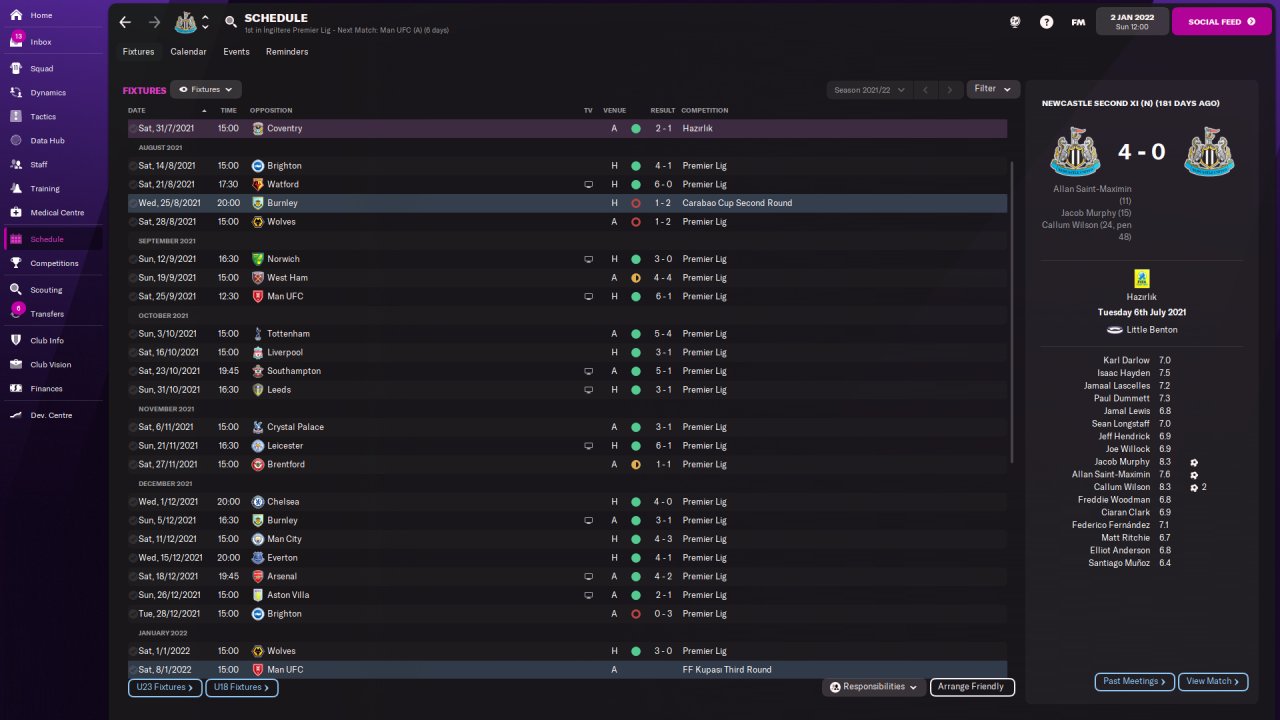Switch to the Fixtures tab

pos(139,52)
